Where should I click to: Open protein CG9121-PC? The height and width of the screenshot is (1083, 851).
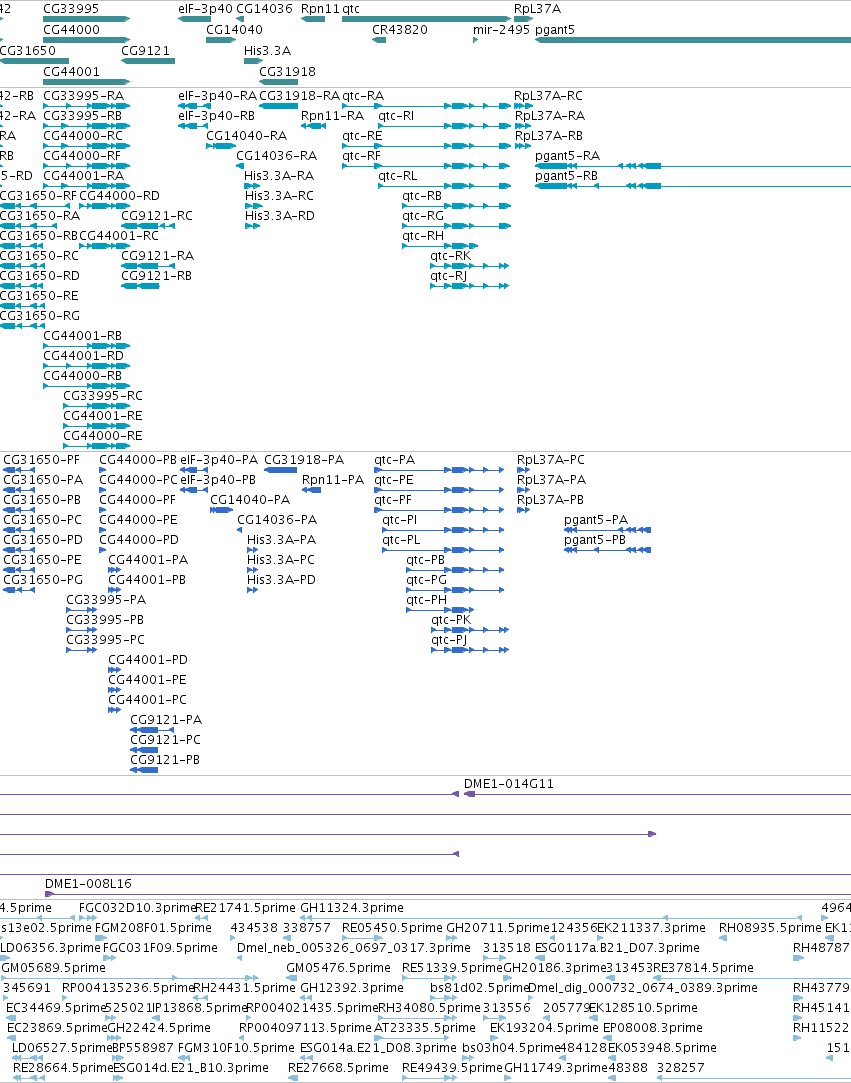point(166,740)
